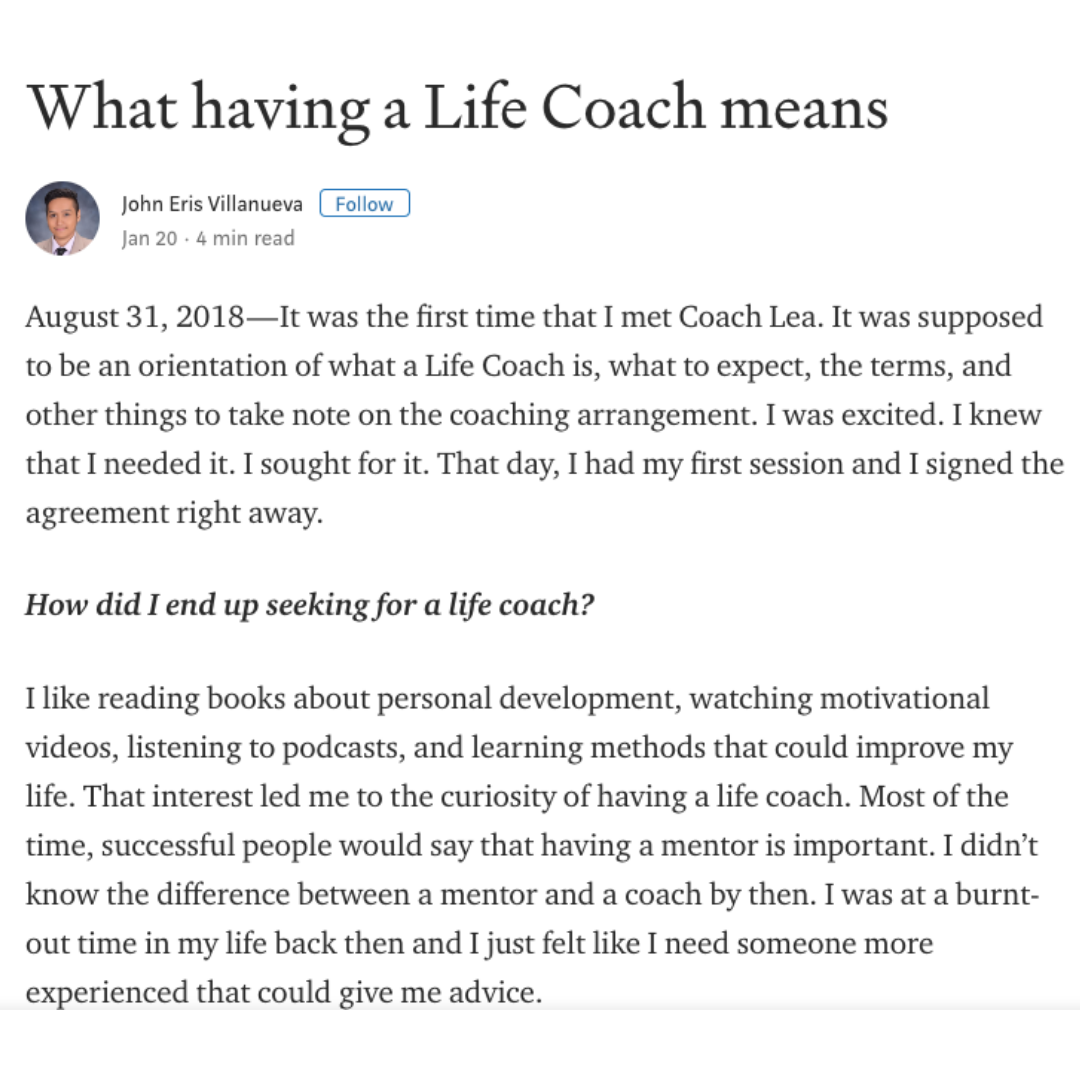Click the final line ending 'give me advice.'

click(x=284, y=993)
